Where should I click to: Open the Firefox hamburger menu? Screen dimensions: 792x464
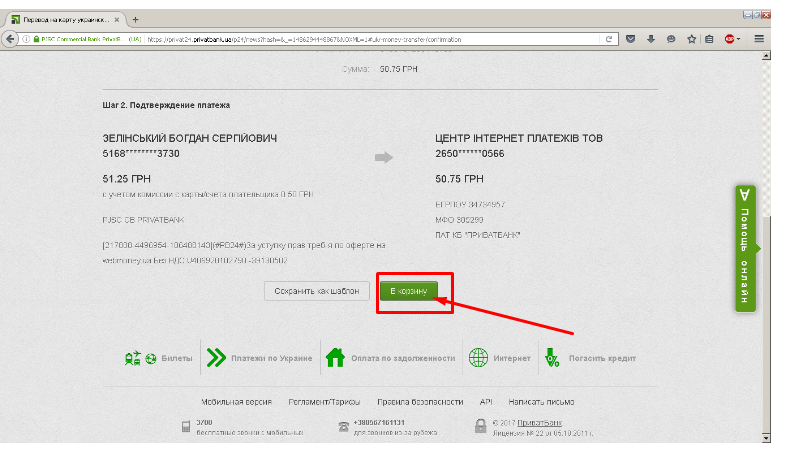point(759,39)
